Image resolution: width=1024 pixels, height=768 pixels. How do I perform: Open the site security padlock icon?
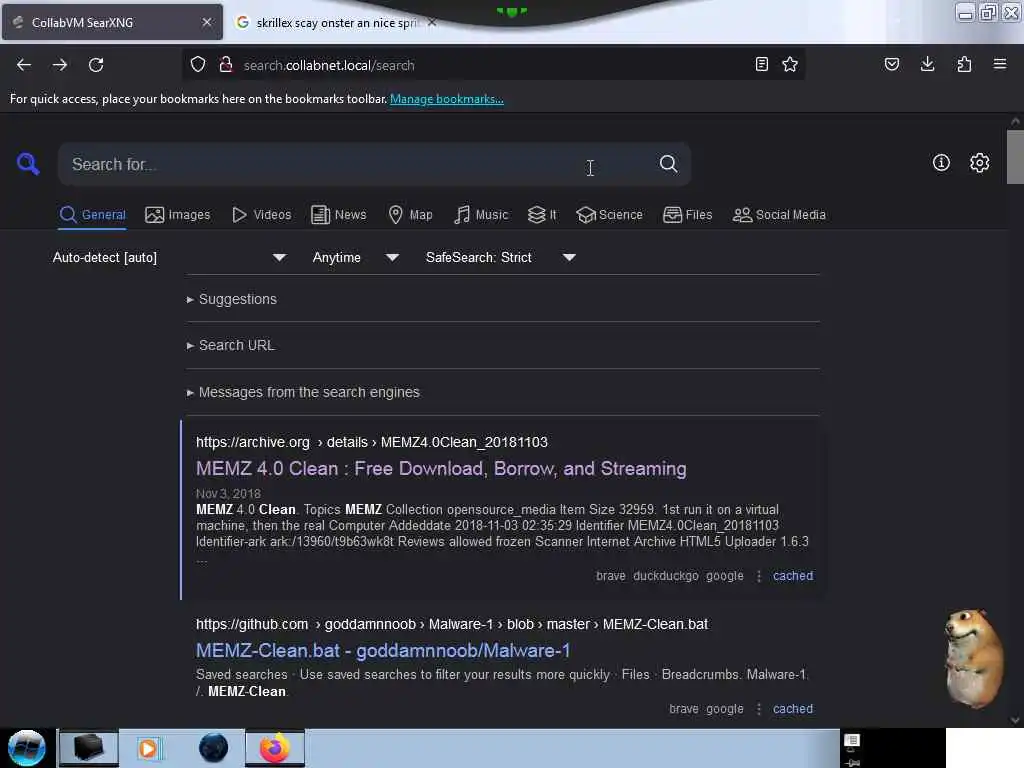(x=226, y=65)
